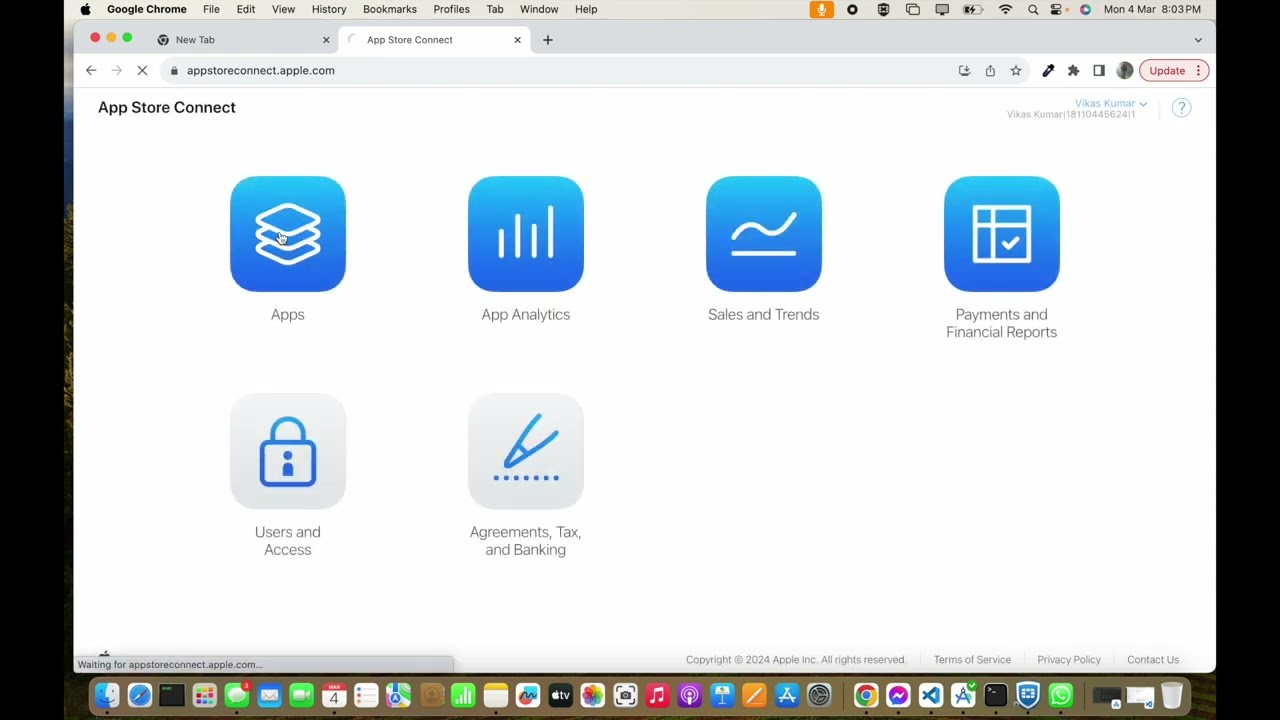Click the help question mark icon
Viewport: 1280px width, 720px height.
[x=1181, y=108]
